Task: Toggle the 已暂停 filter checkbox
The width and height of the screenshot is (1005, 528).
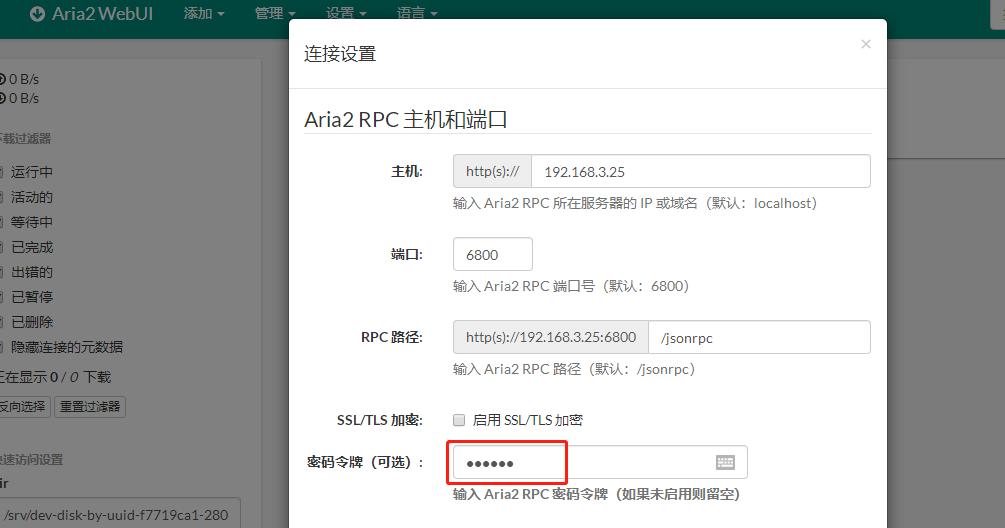Action: [x=1, y=297]
